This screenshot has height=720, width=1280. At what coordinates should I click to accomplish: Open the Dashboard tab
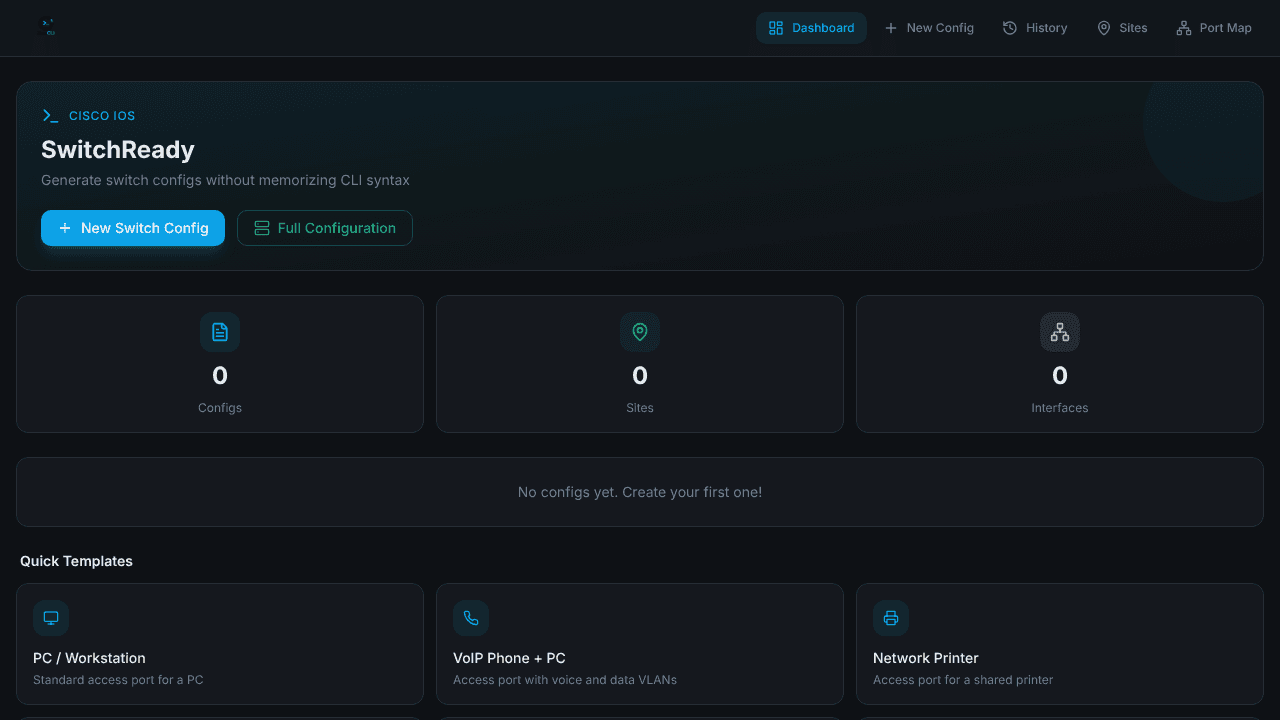811,28
